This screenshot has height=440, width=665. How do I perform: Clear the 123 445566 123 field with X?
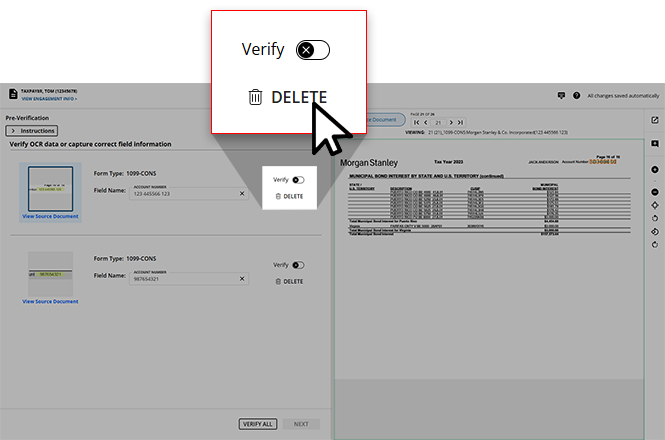coord(242,193)
